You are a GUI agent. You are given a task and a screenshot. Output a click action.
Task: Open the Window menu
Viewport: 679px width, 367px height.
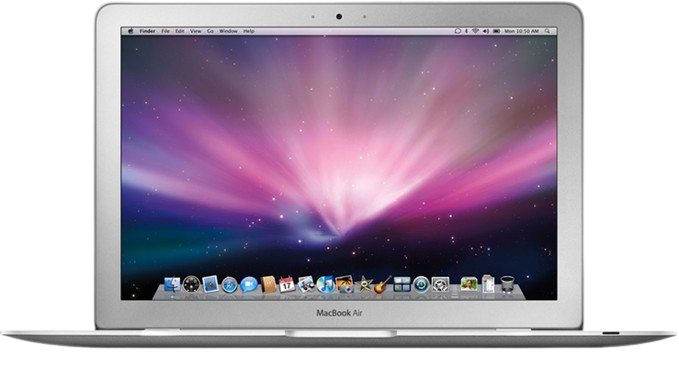pyautogui.click(x=228, y=31)
